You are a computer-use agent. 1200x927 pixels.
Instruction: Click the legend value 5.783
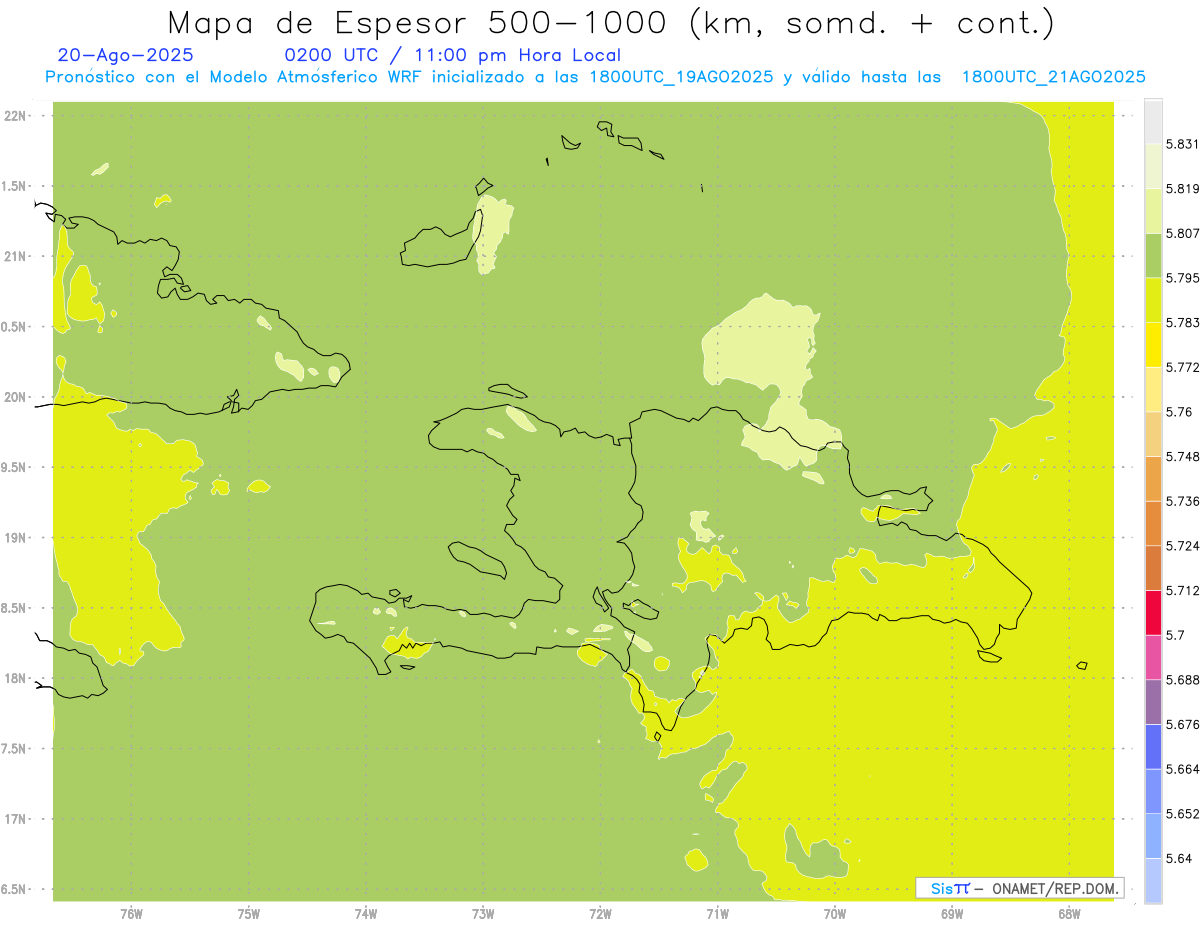point(1182,323)
